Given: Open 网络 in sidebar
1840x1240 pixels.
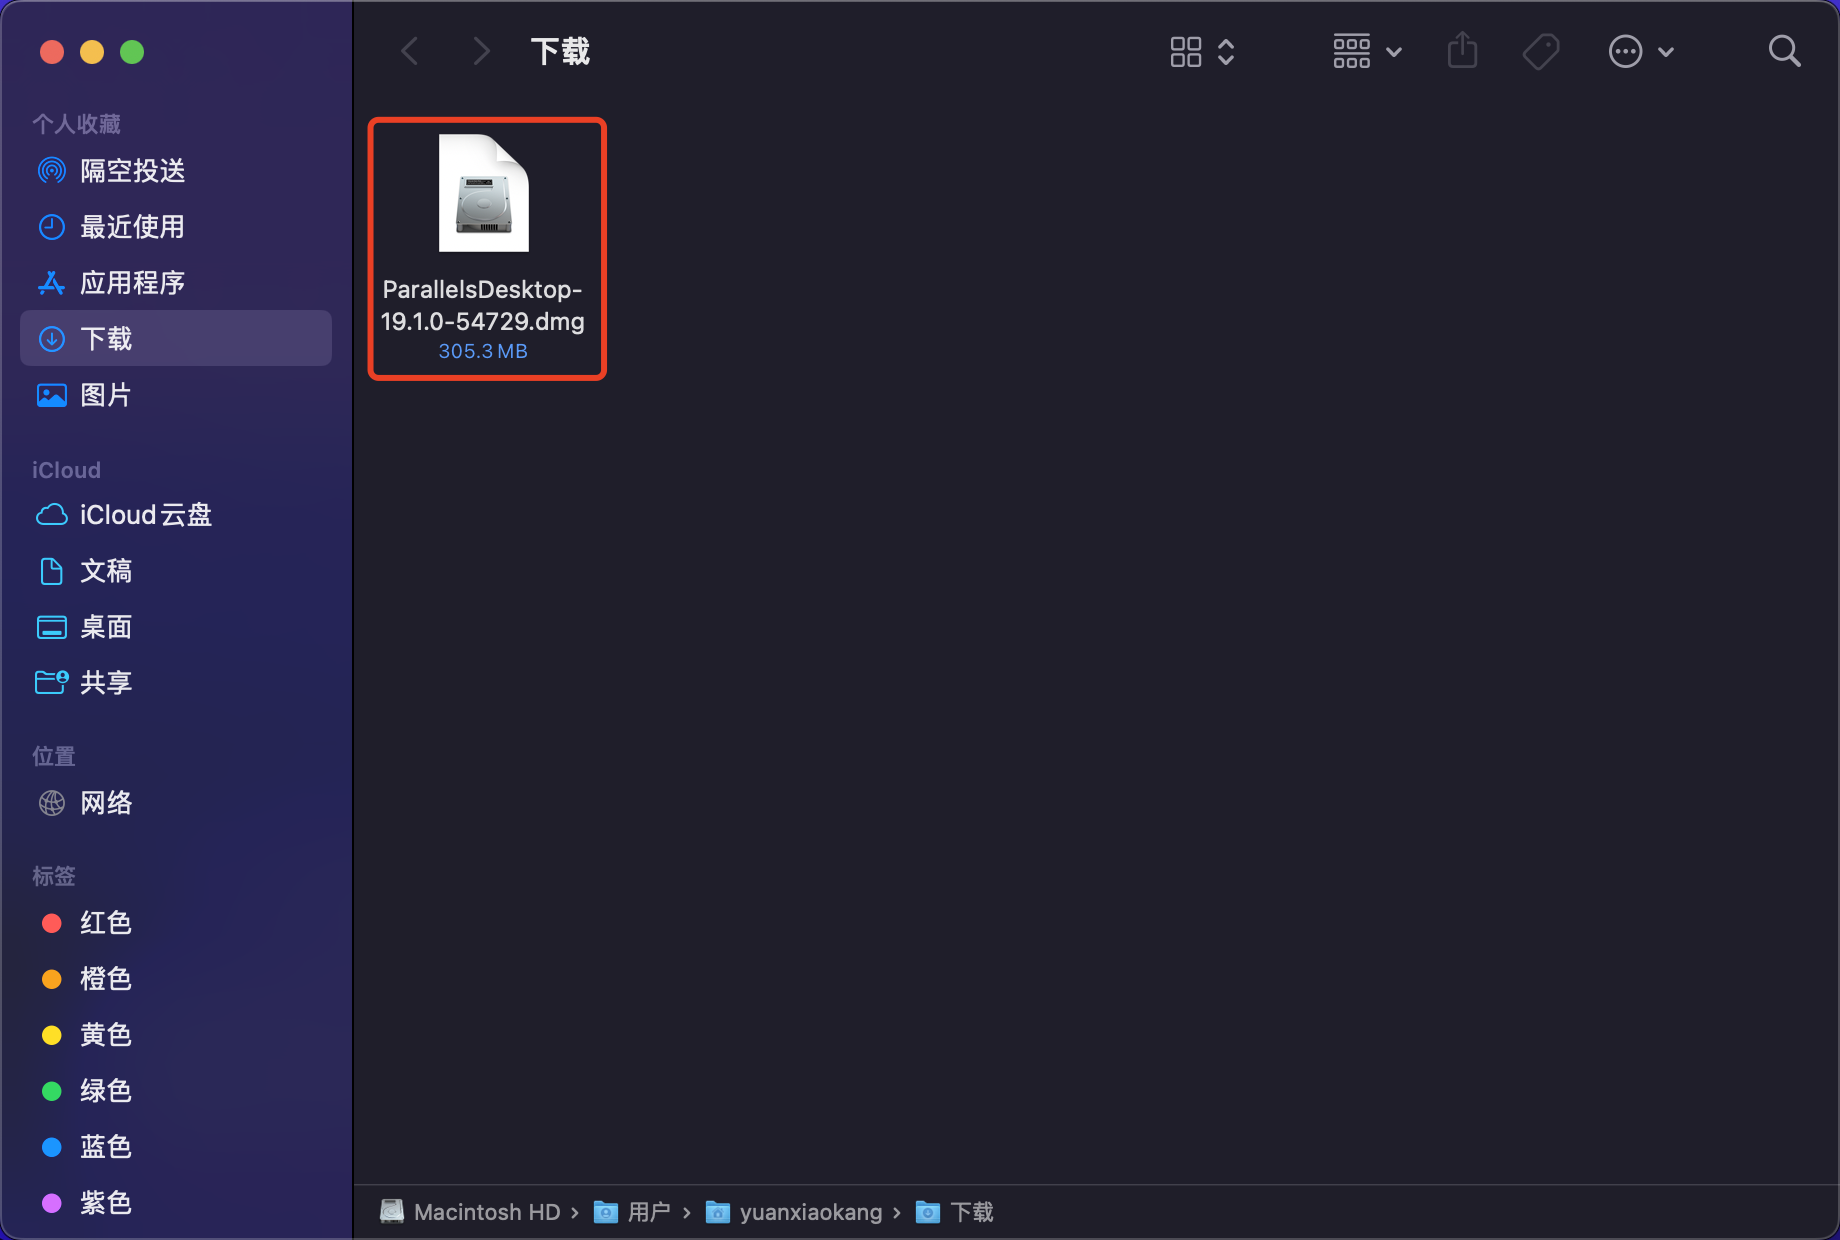Looking at the screenshot, I should 176,803.
